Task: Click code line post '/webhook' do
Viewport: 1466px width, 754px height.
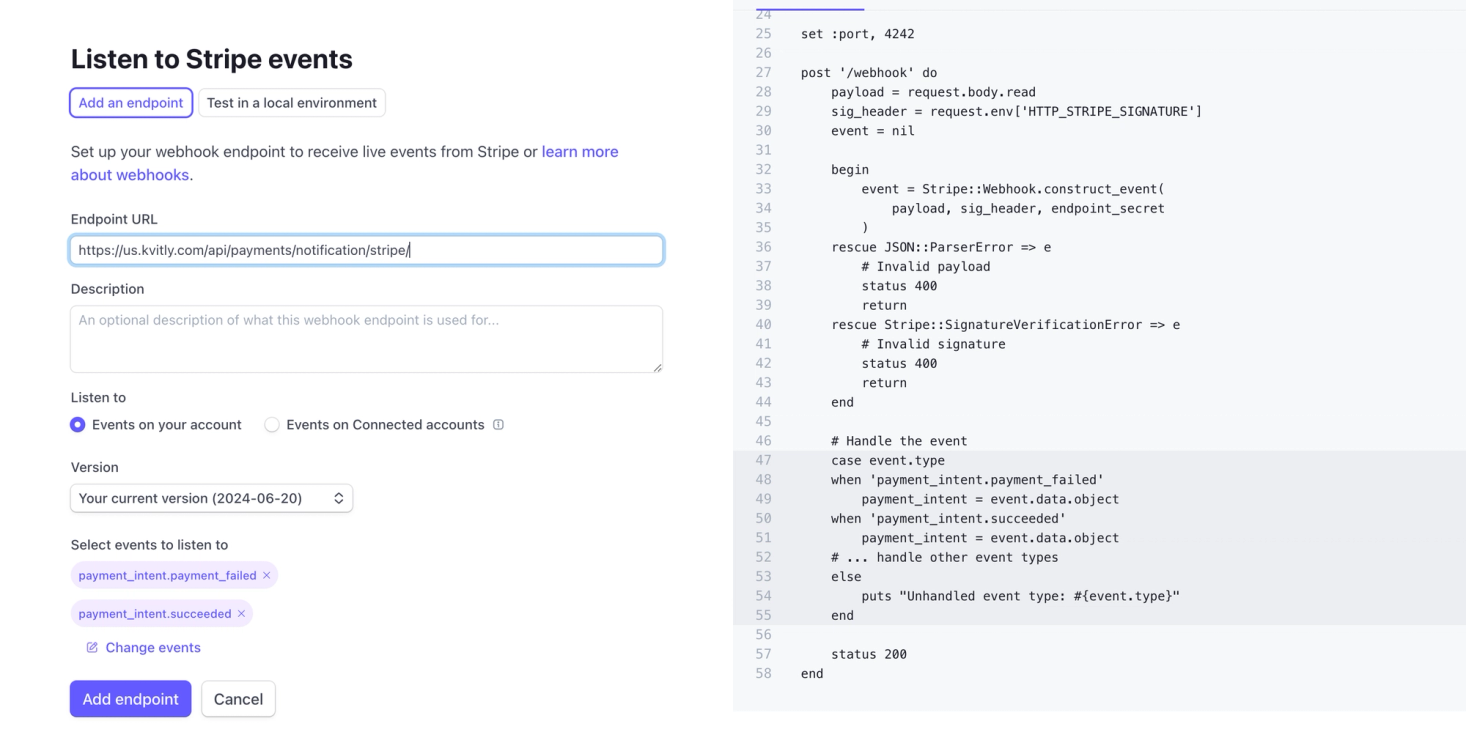Action: pos(869,73)
